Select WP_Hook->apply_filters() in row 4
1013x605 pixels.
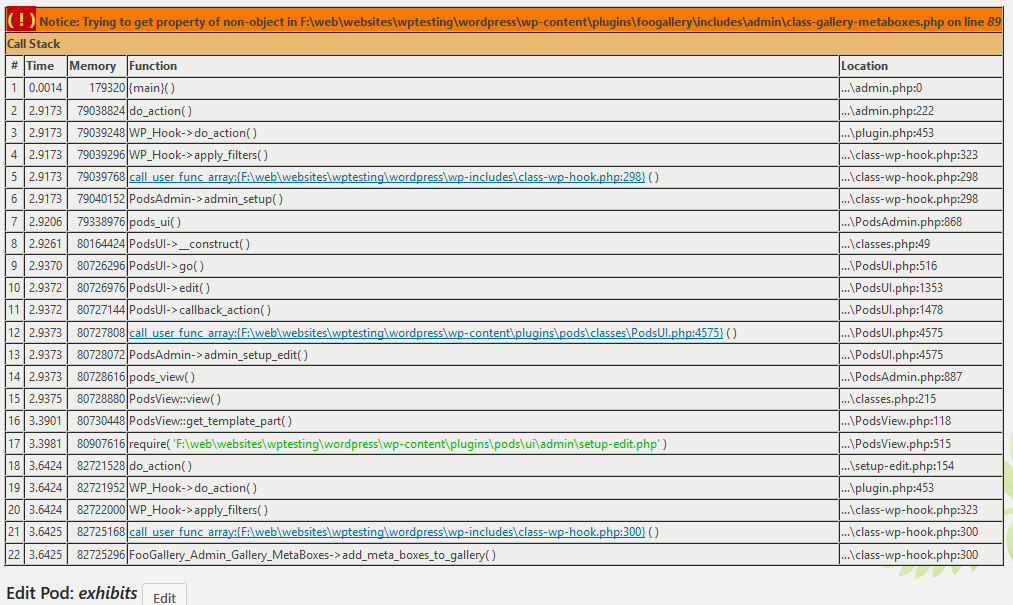483,154
